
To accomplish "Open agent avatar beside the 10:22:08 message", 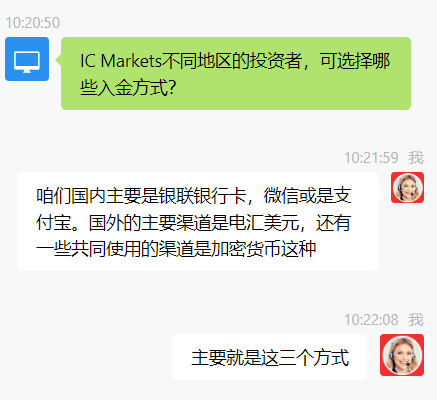I will (402, 355).
